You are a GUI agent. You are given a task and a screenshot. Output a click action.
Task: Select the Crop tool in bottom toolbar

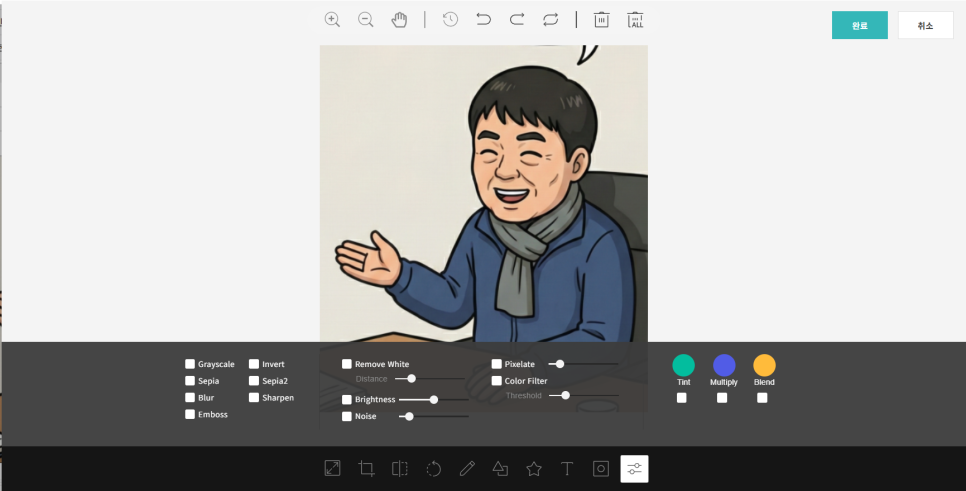tap(366, 468)
